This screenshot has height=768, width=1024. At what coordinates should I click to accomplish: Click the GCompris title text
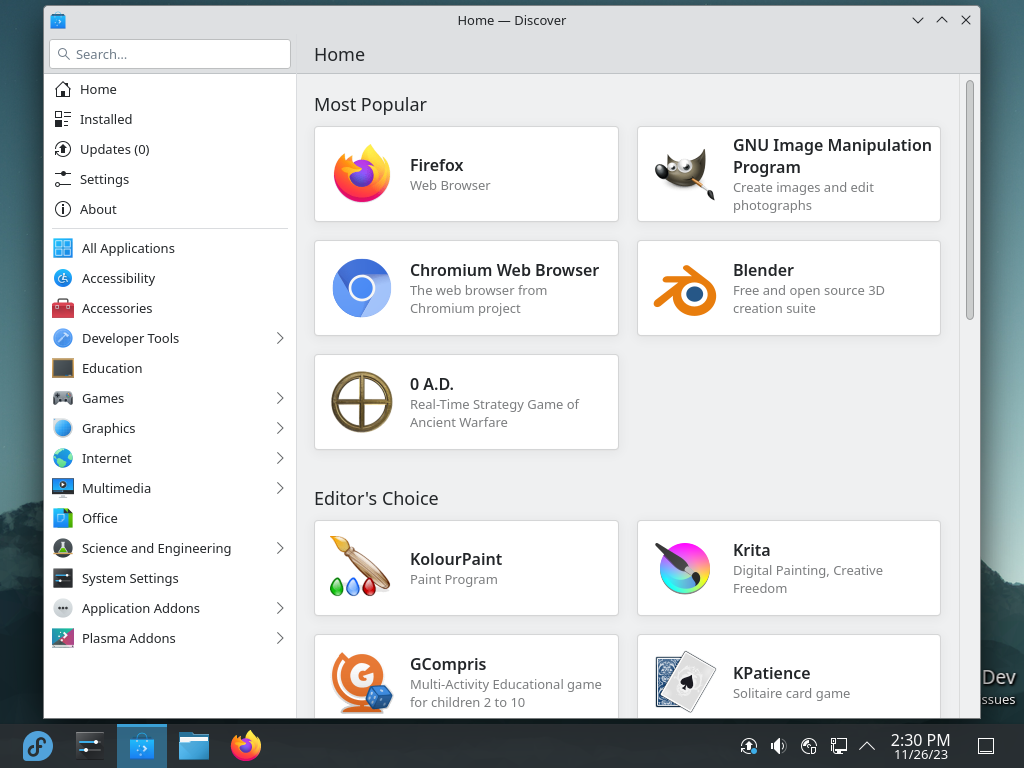click(x=448, y=664)
